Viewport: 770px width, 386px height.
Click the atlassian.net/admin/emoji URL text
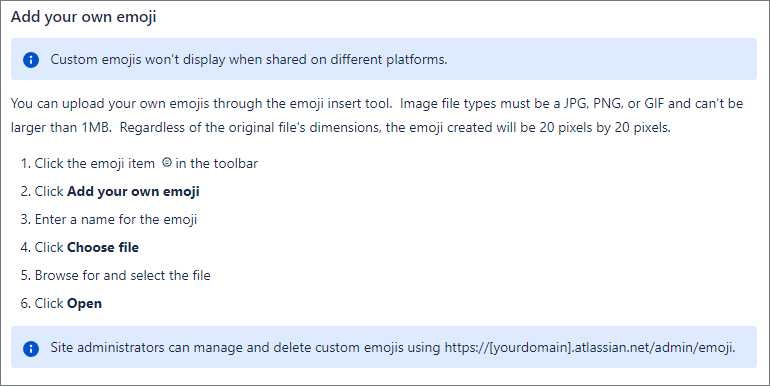tap(590, 348)
